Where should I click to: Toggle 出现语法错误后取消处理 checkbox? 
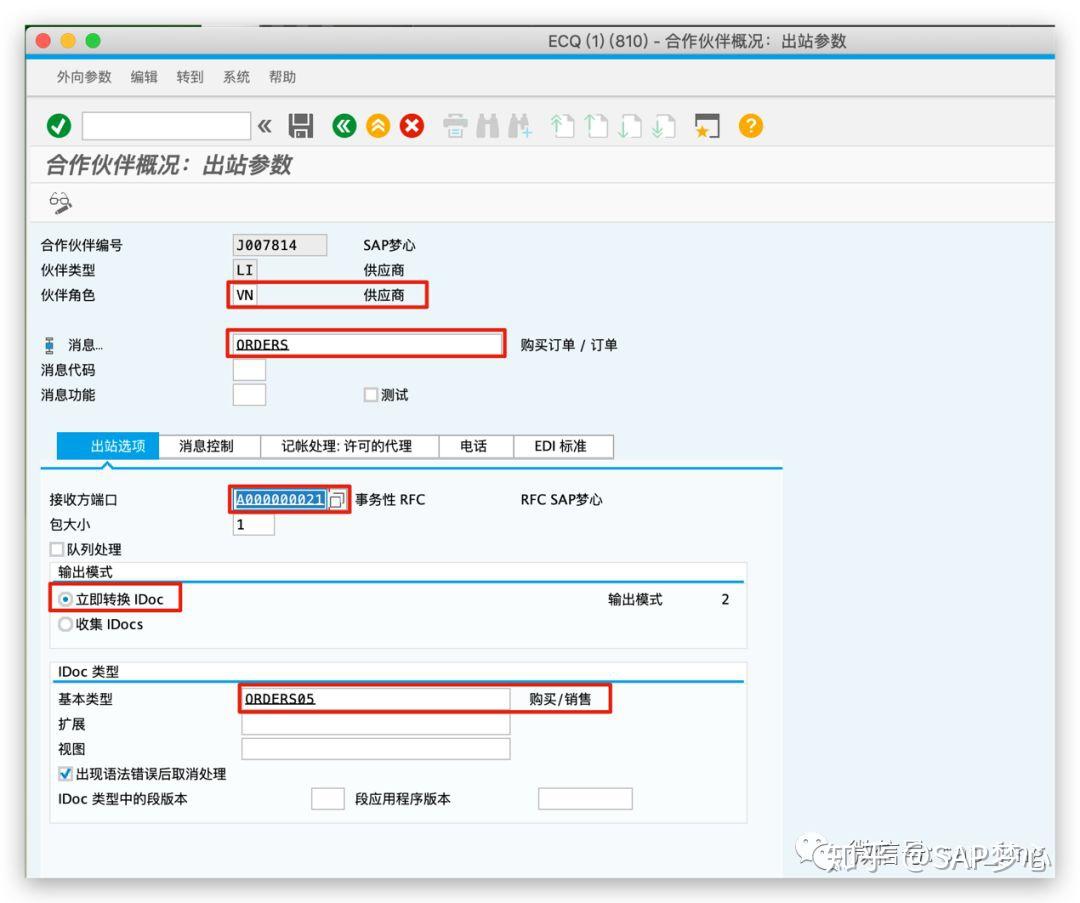tap(65, 774)
